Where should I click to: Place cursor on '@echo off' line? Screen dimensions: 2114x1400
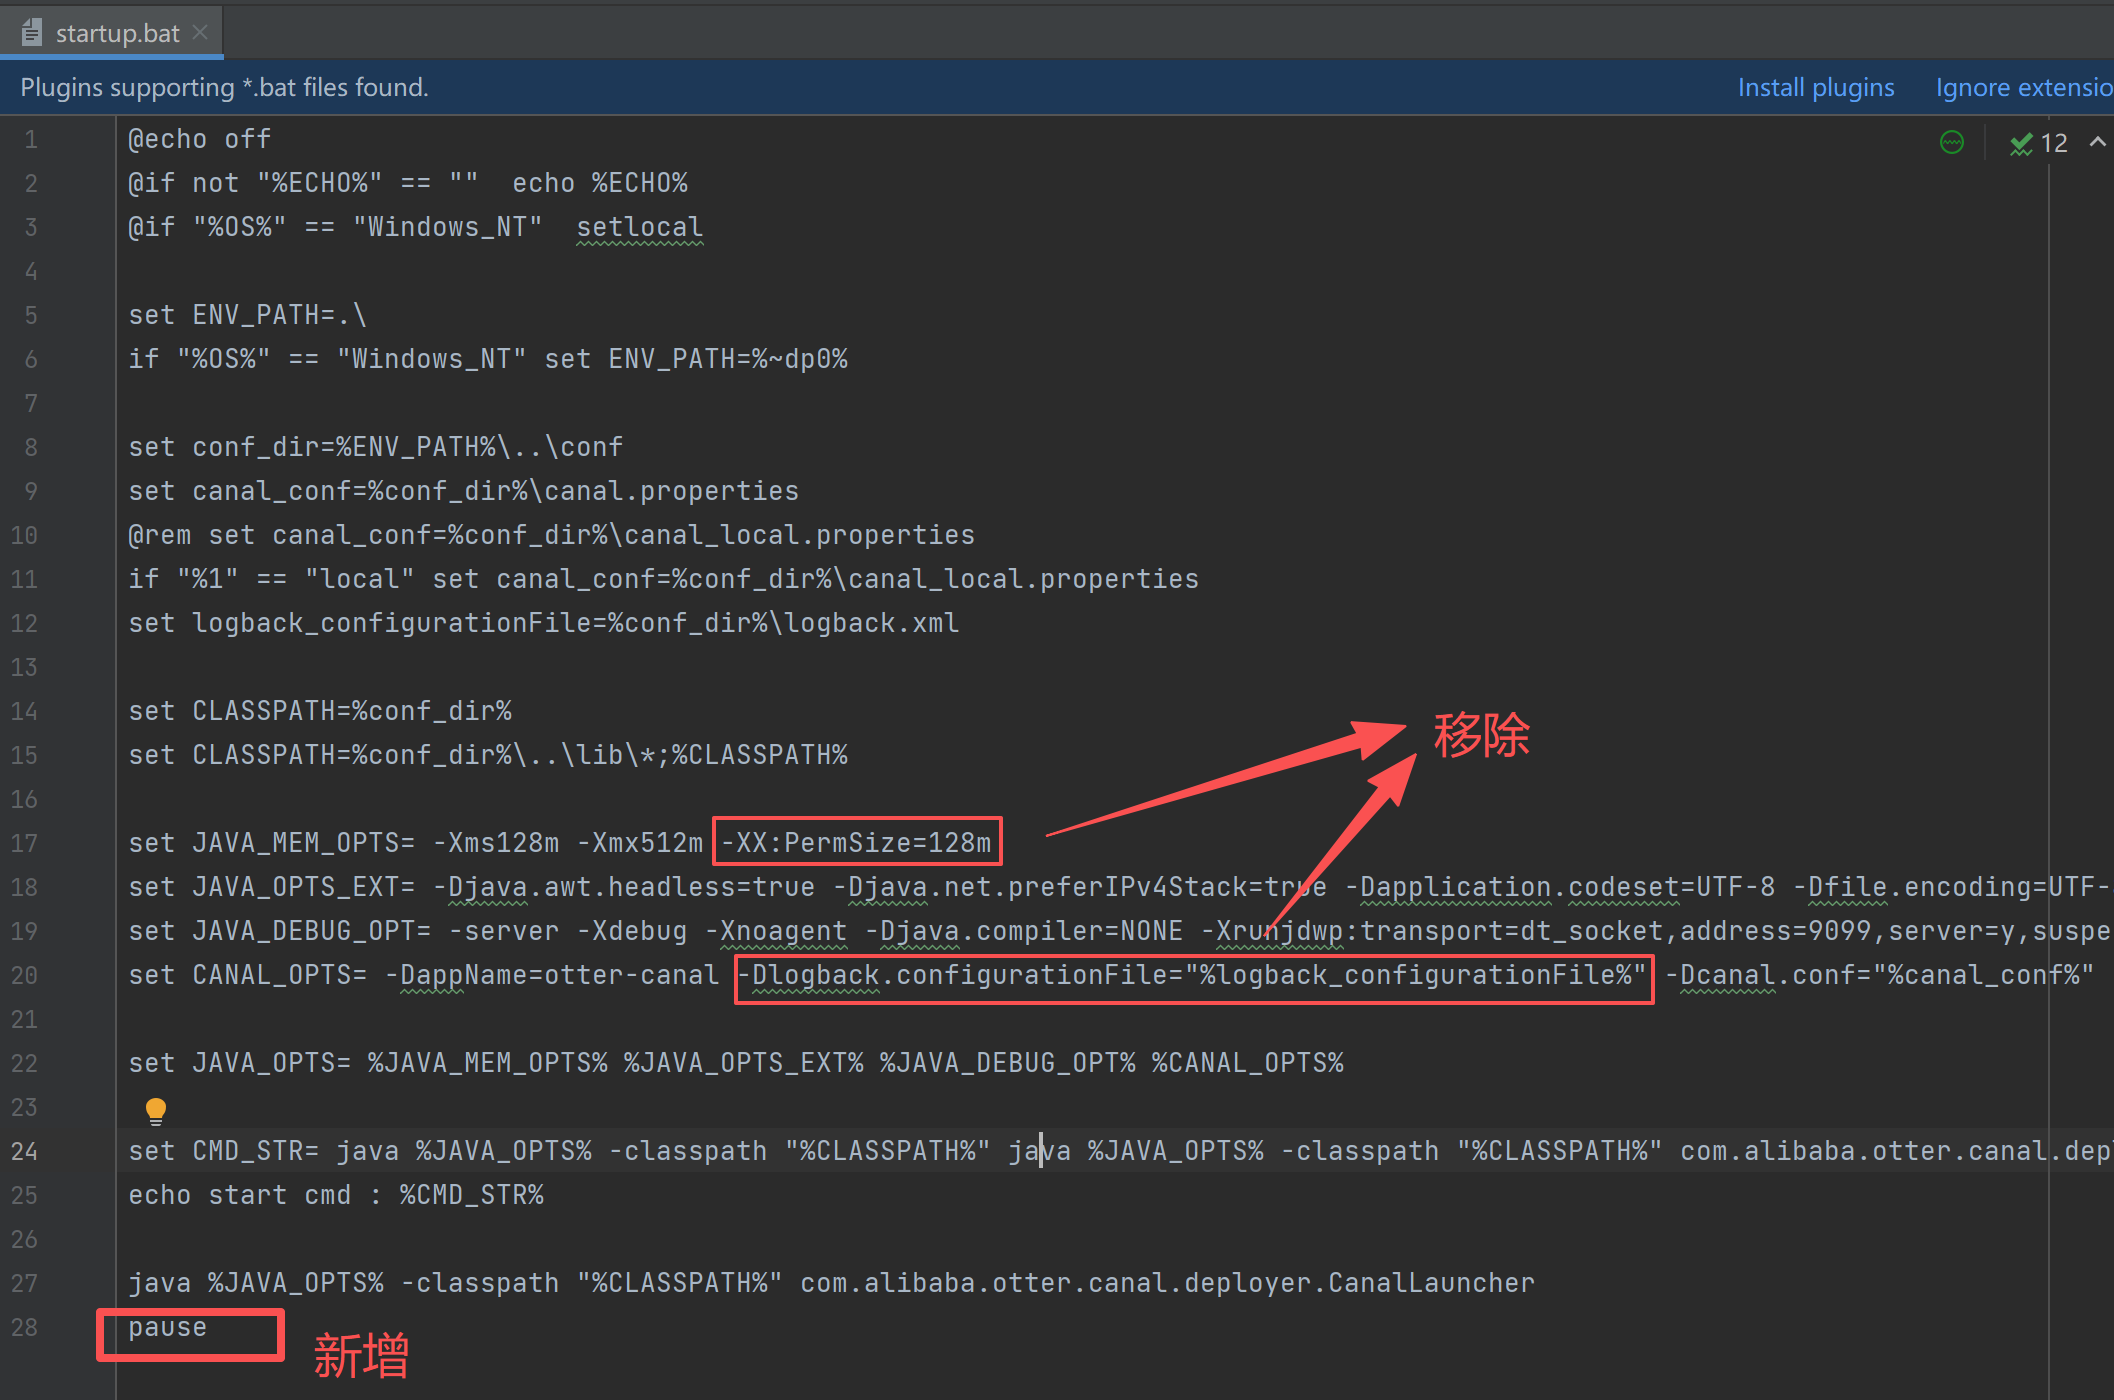pos(199,139)
